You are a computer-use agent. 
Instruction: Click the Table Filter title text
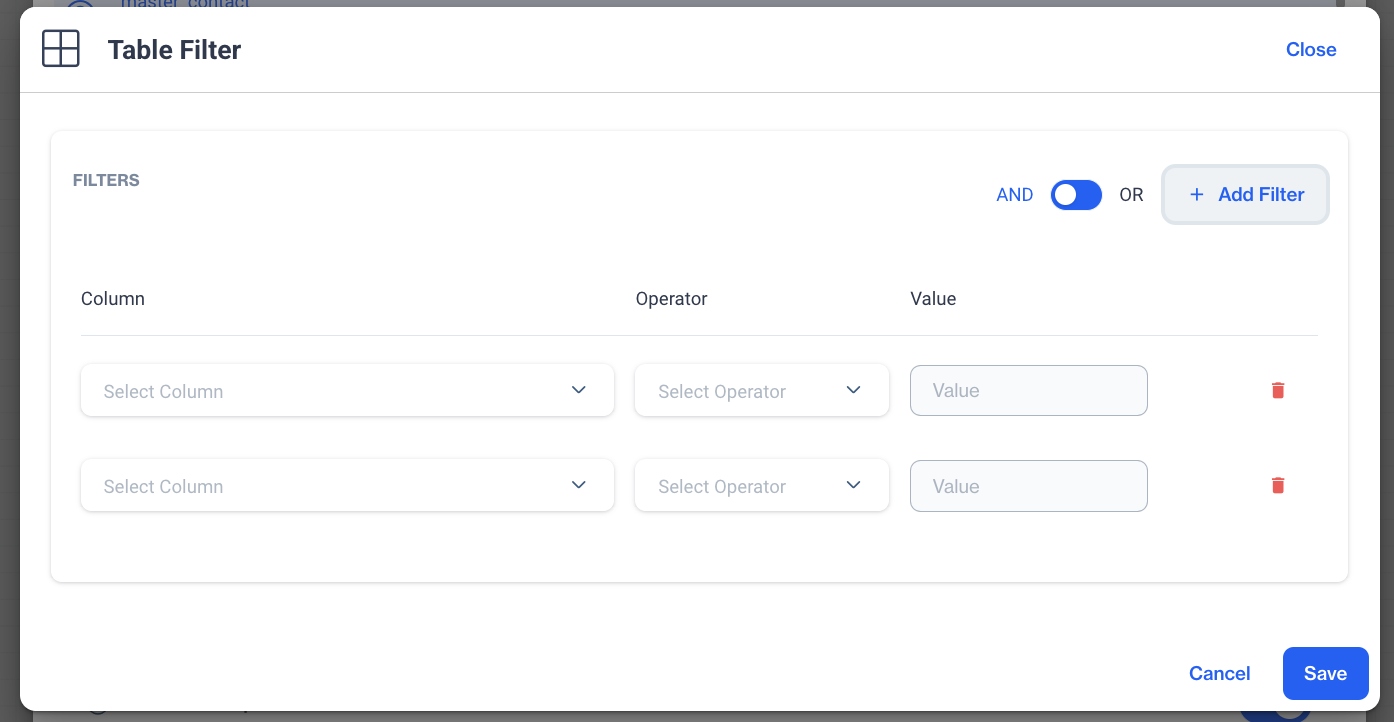(174, 50)
